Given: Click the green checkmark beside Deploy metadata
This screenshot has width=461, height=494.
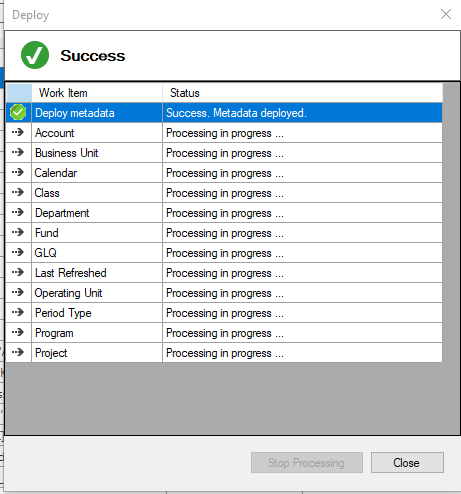Looking at the screenshot, I should [18, 112].
